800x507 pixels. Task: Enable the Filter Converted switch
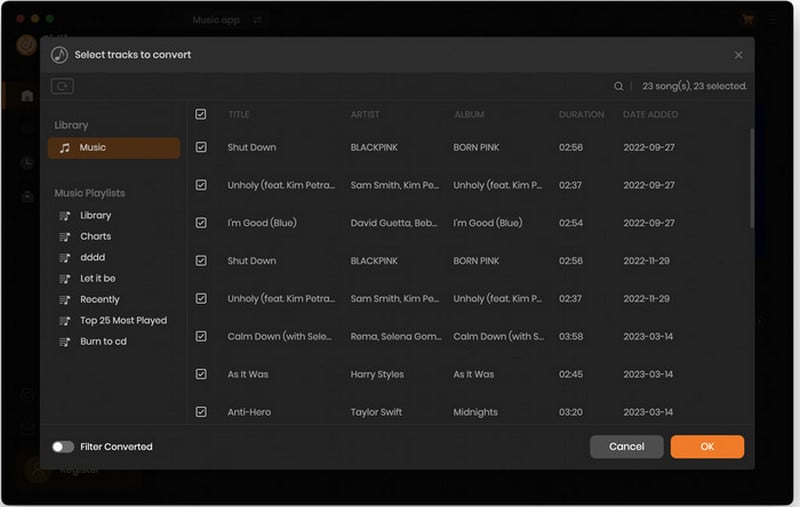pos(63,447)
